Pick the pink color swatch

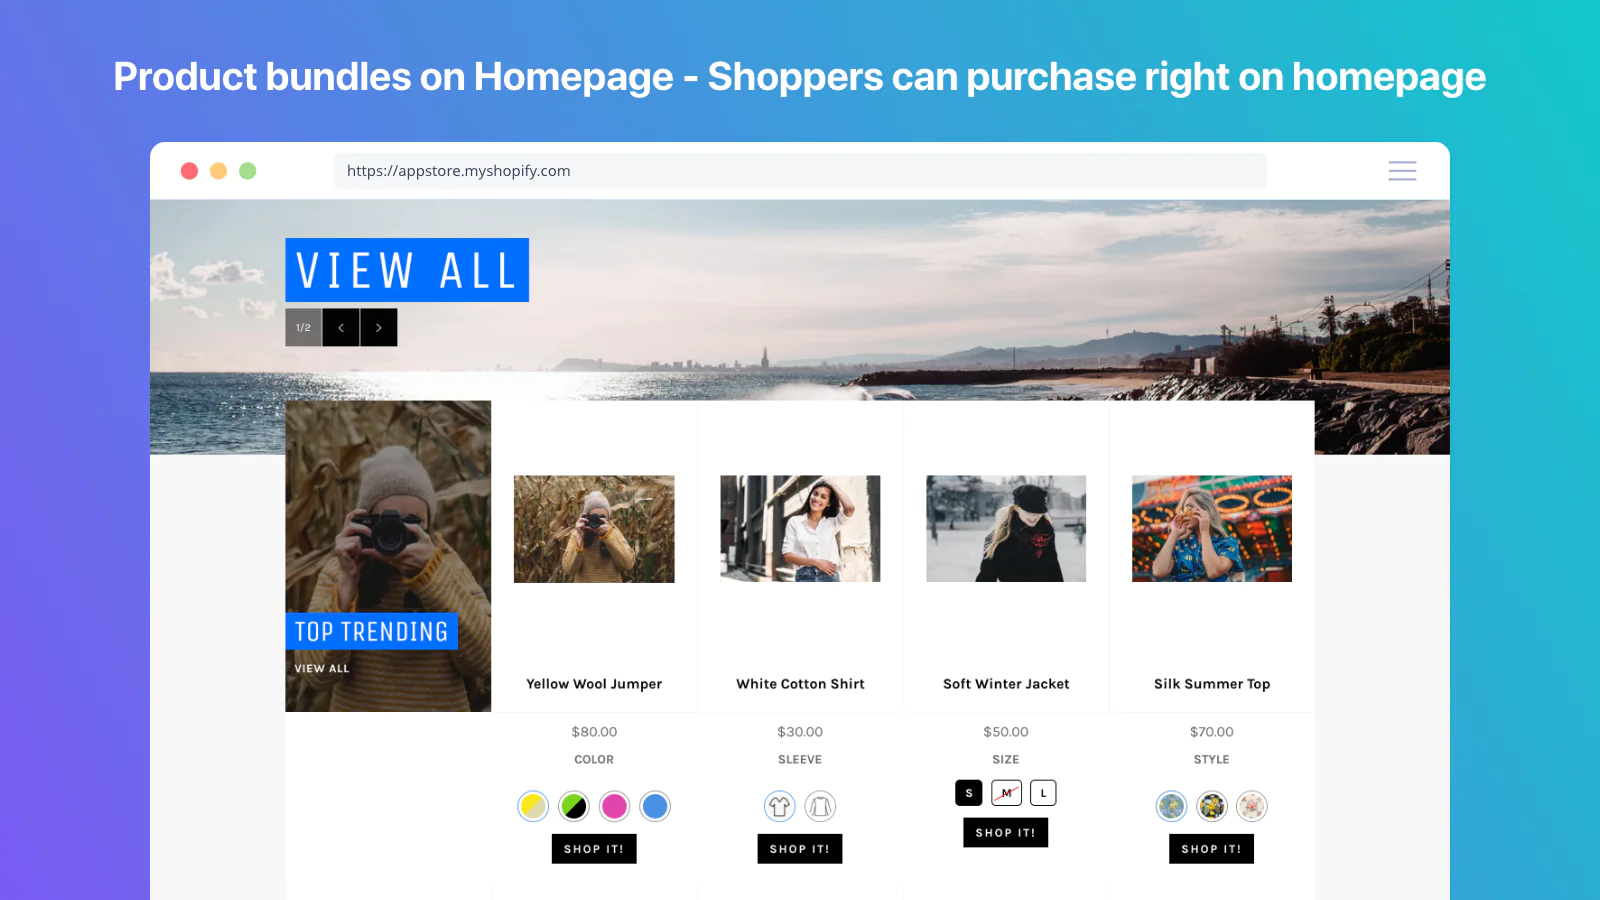614,806
